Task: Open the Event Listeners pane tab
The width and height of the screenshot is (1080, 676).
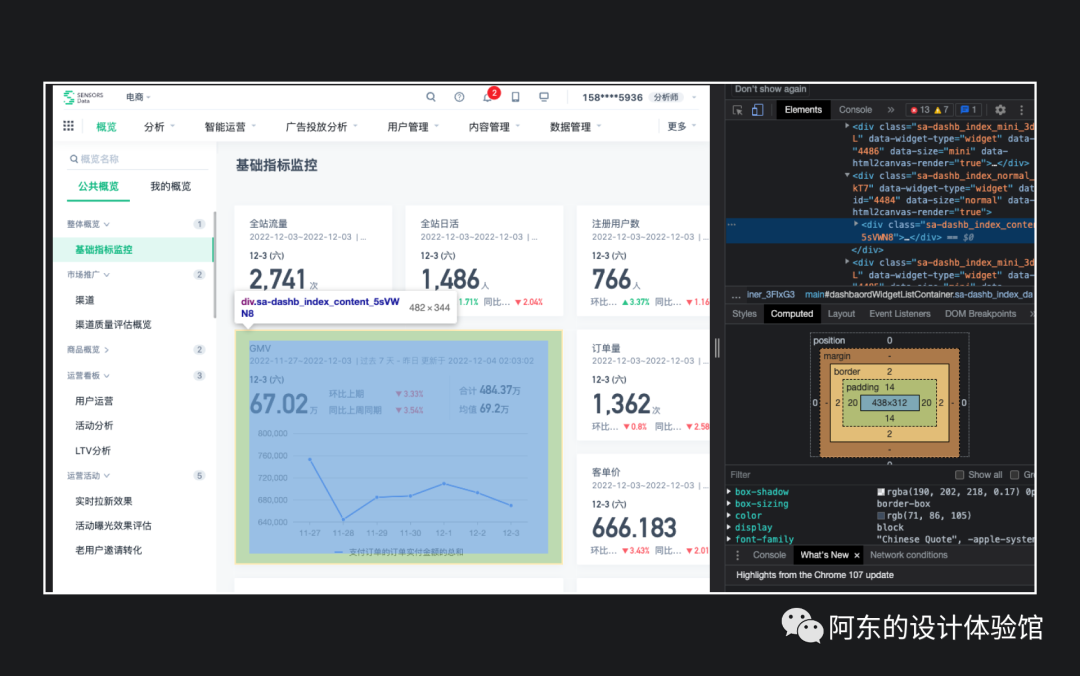Action: [900, 314]
